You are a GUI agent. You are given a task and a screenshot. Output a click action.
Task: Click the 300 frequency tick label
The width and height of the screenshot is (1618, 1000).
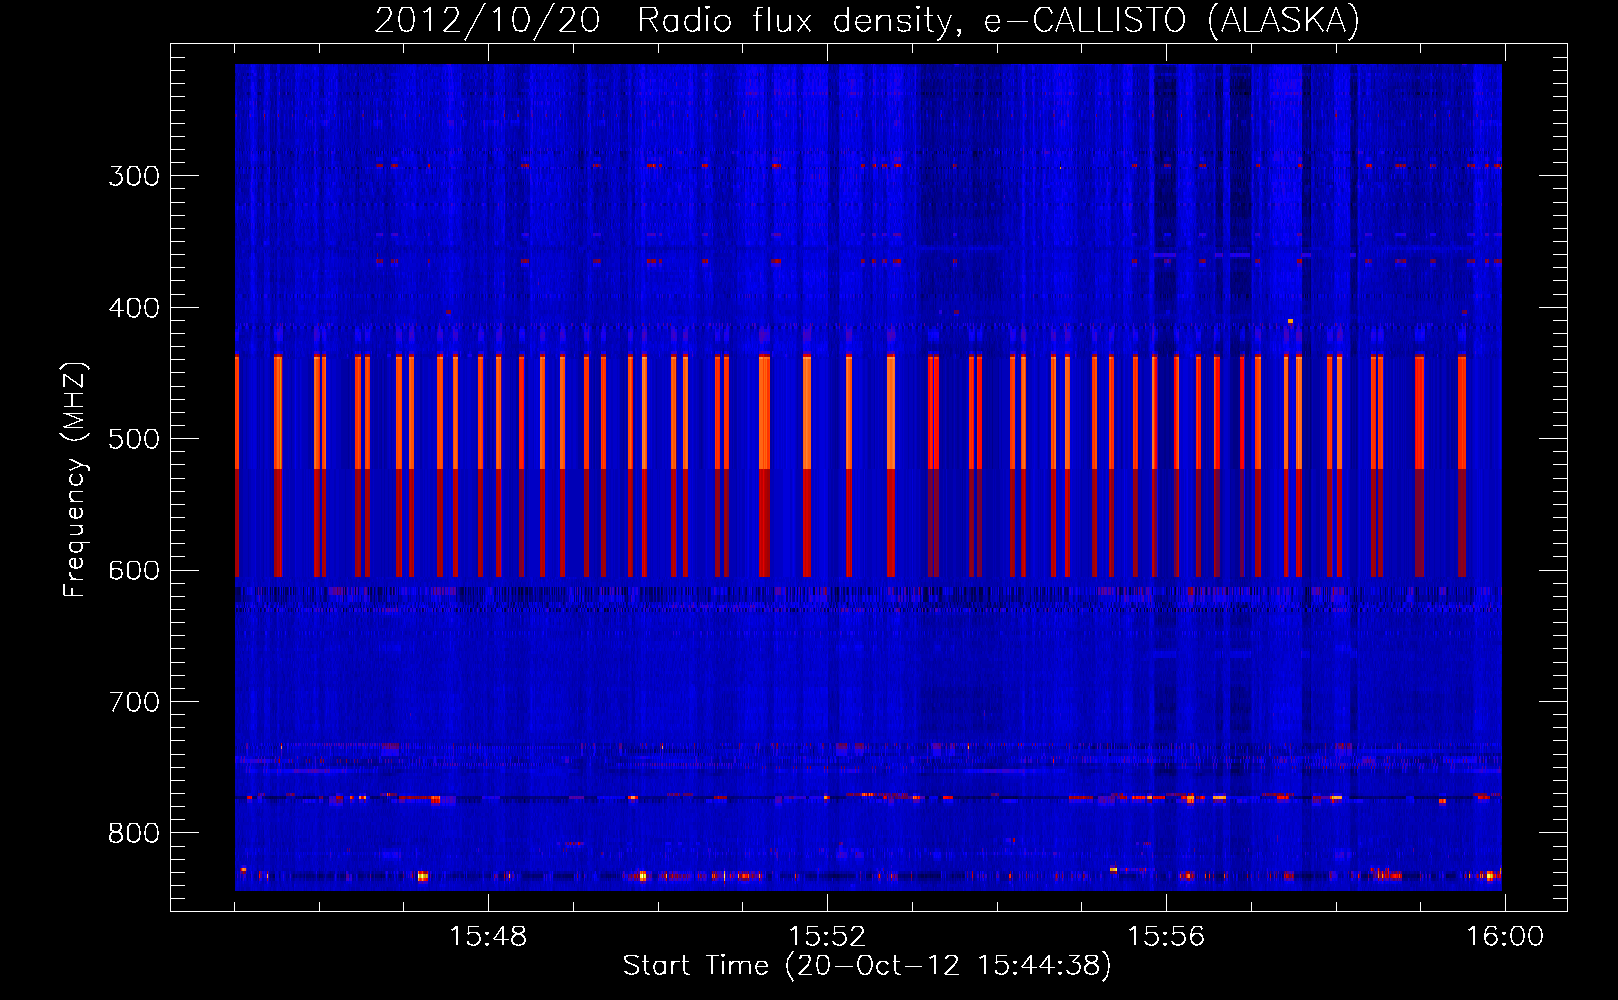(134, 176)
